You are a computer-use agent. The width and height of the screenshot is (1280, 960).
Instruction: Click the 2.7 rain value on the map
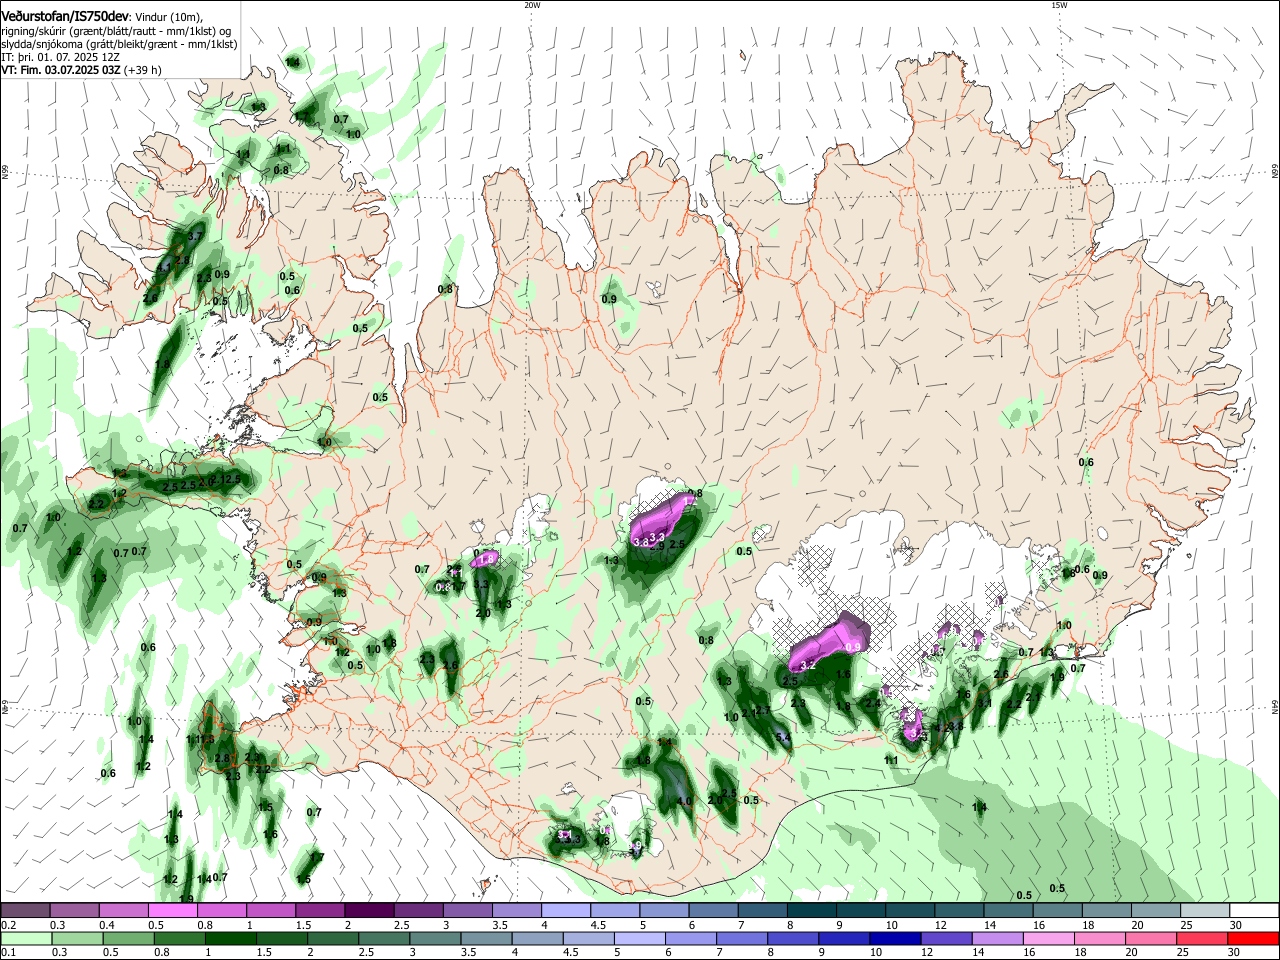(x=763, y=710)
